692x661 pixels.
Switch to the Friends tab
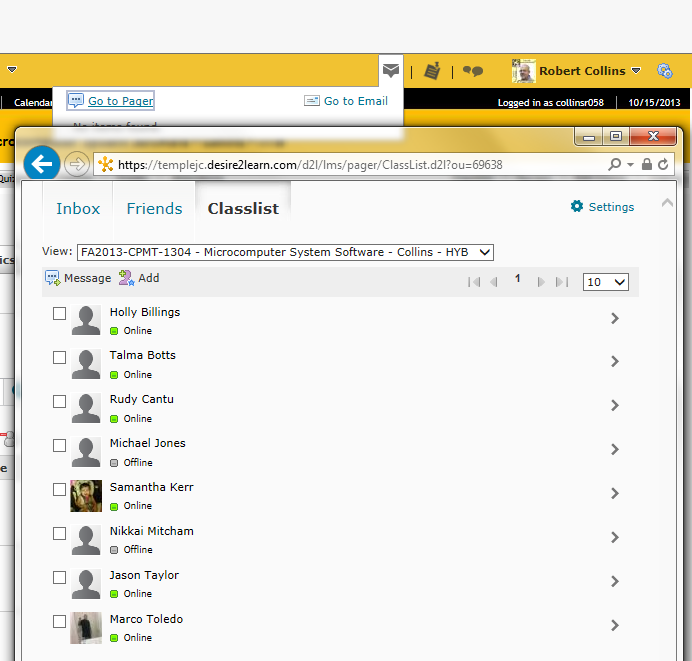154,208
